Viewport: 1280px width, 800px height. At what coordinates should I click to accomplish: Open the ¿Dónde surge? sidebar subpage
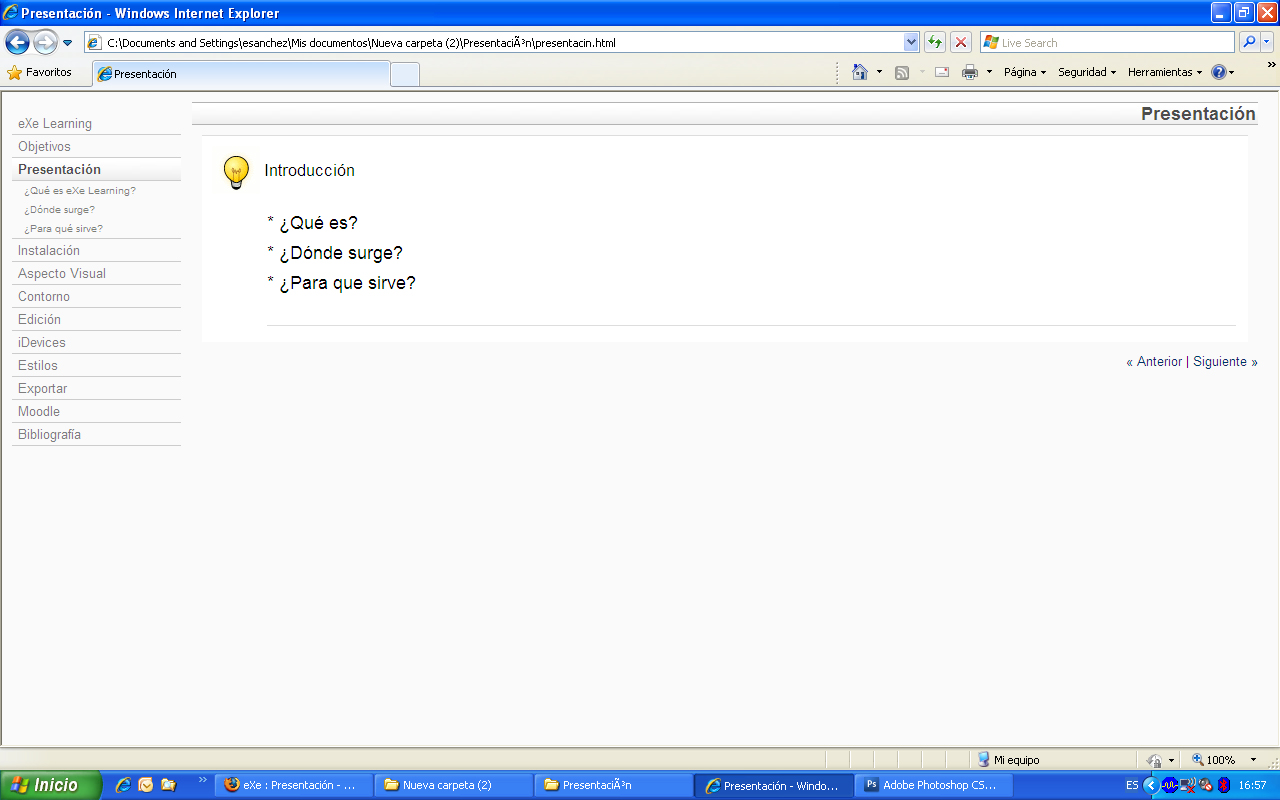click(59, 210)
